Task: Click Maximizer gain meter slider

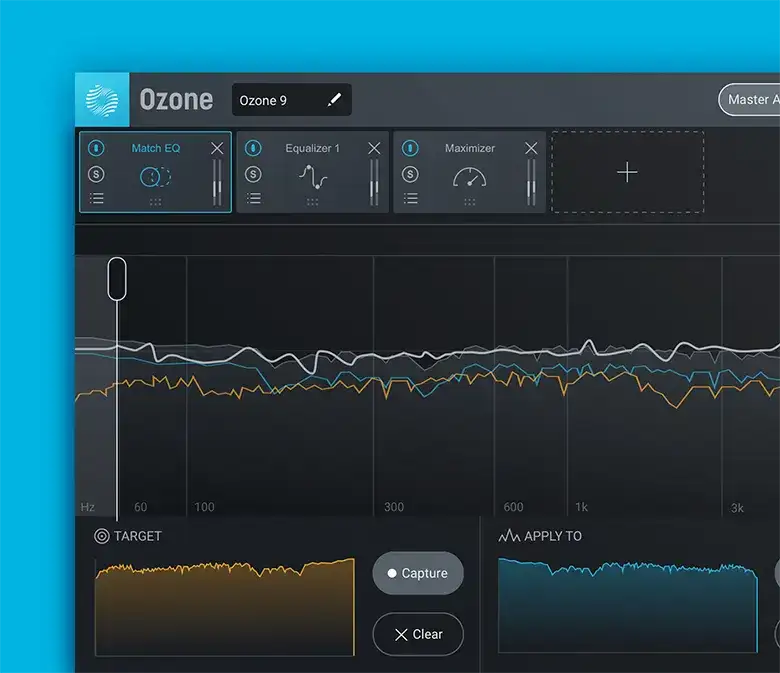Action: pyautogui.click(x=531, y=182)
